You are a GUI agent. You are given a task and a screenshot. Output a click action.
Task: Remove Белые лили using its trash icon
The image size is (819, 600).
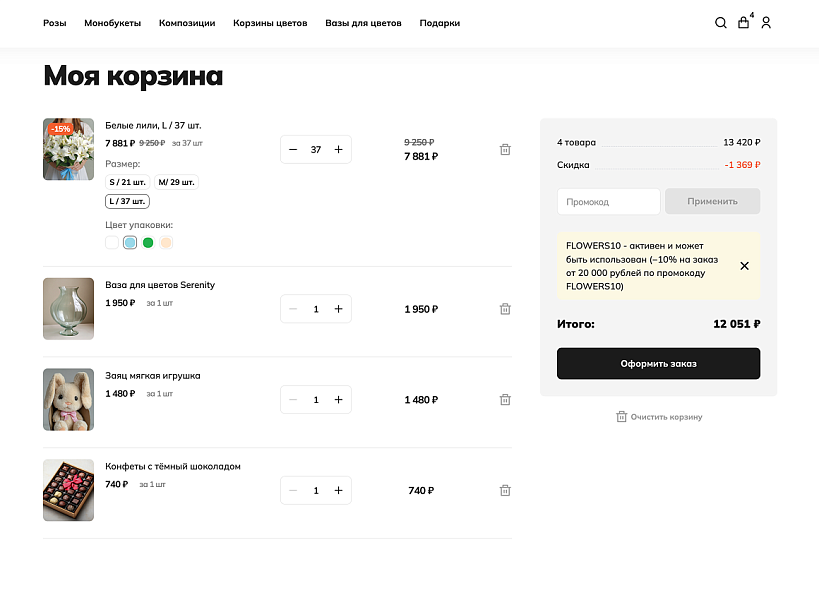(x=505, y=149)
